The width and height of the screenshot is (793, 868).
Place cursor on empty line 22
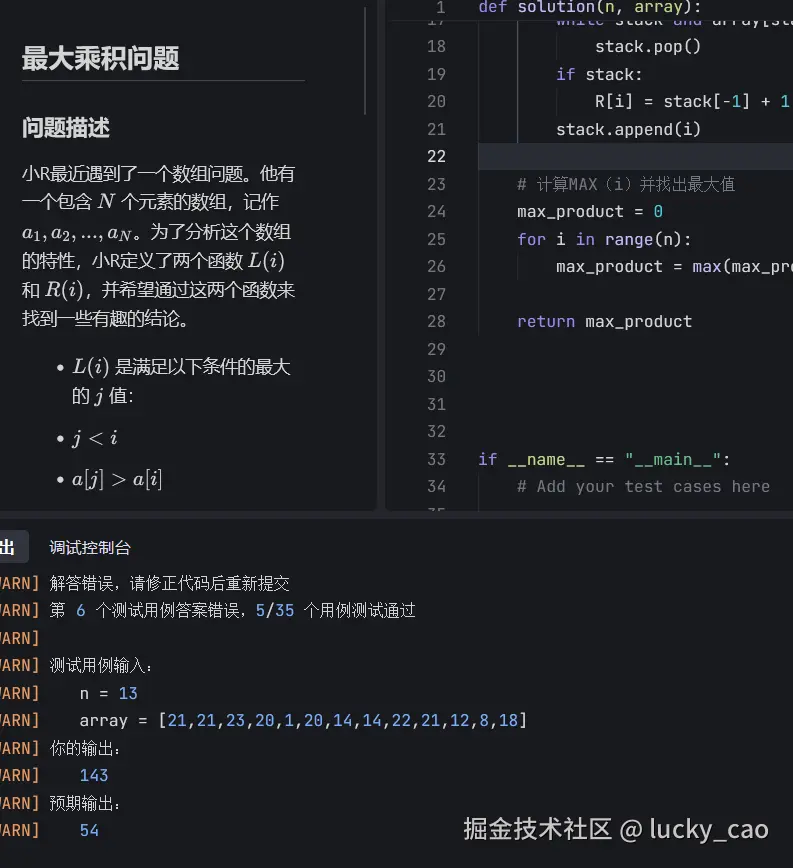[x=635, y=156]
